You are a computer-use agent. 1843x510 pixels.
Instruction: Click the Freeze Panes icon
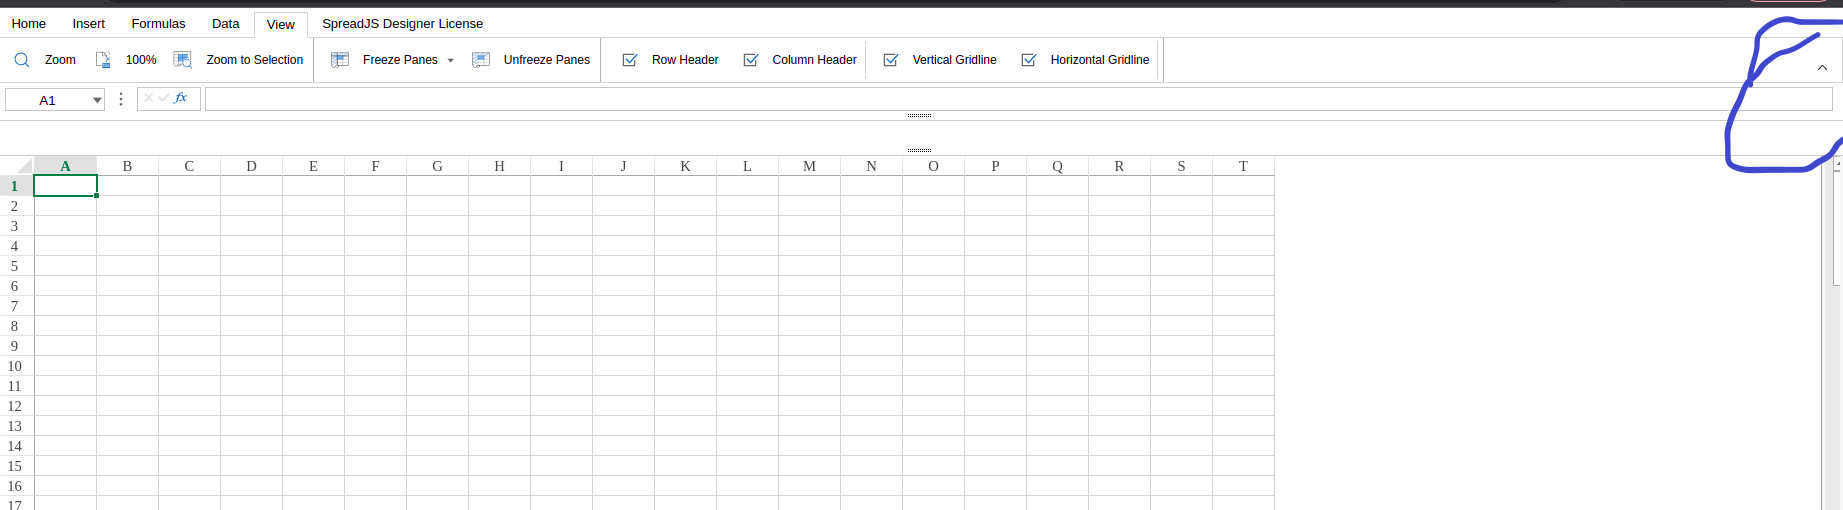click(340, 60)
